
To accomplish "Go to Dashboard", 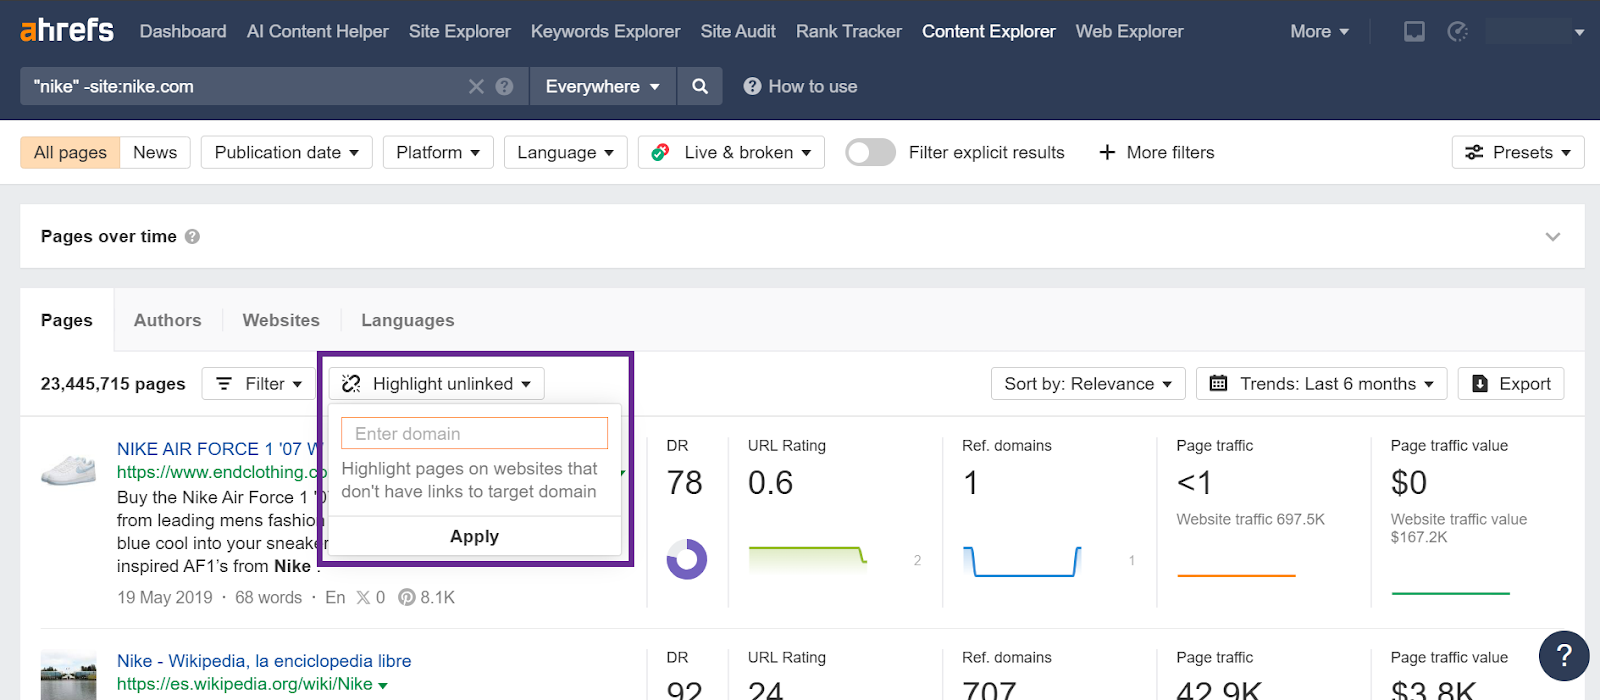I will pos(183,32).
